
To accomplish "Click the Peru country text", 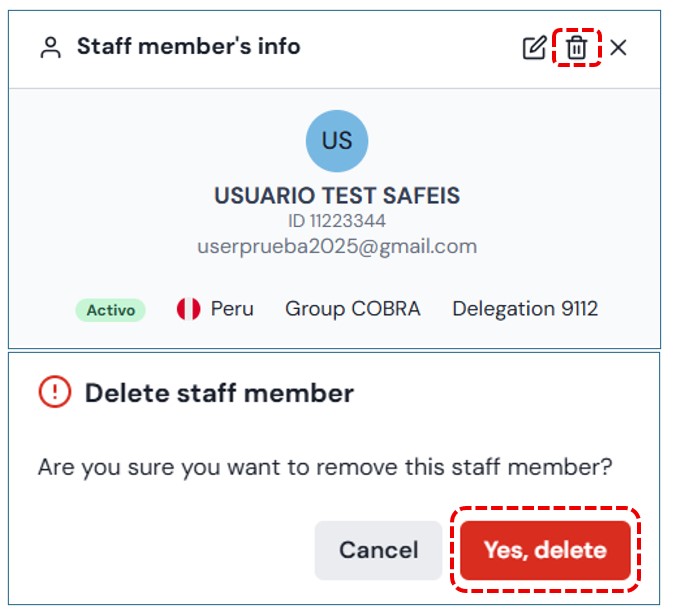I will click(x=232, y=309).
